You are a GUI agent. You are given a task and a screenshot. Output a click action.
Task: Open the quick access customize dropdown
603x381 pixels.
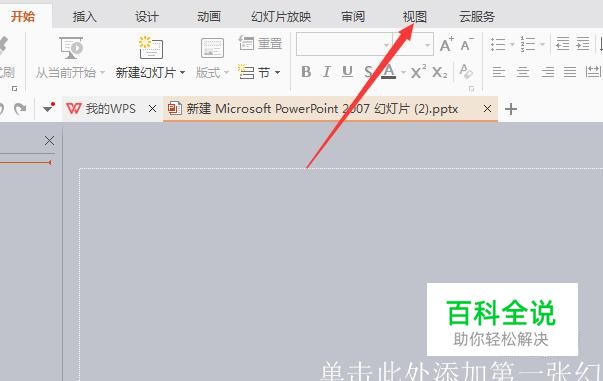[x=48, y=108]
